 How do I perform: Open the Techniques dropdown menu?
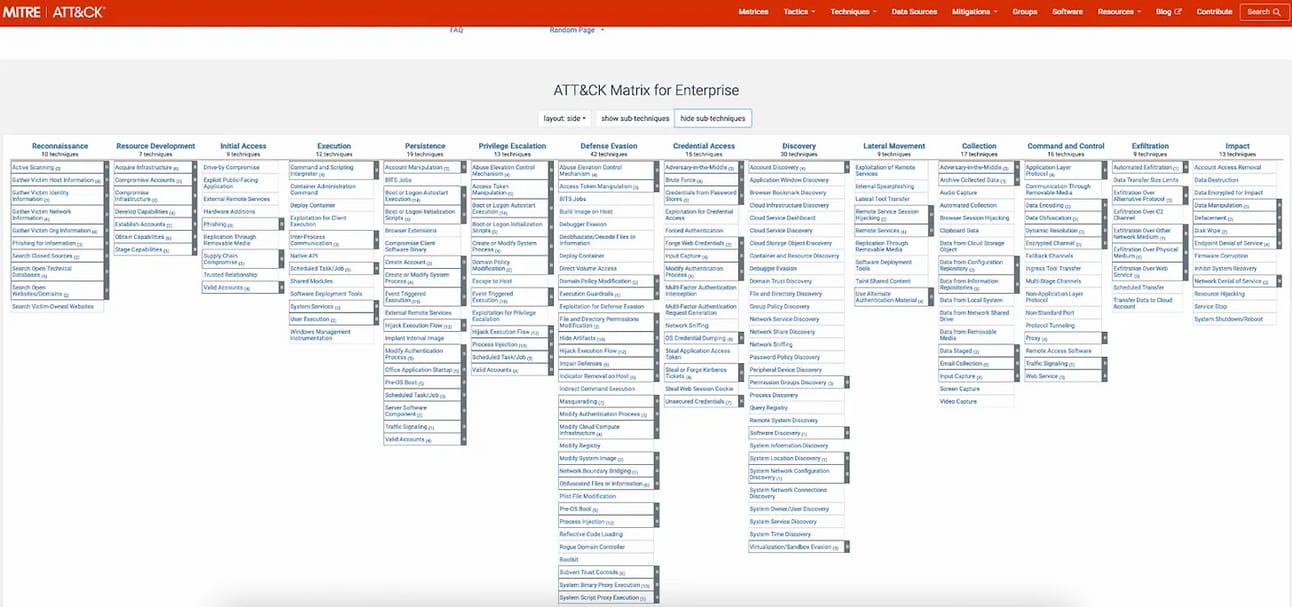tap(853, 12)
